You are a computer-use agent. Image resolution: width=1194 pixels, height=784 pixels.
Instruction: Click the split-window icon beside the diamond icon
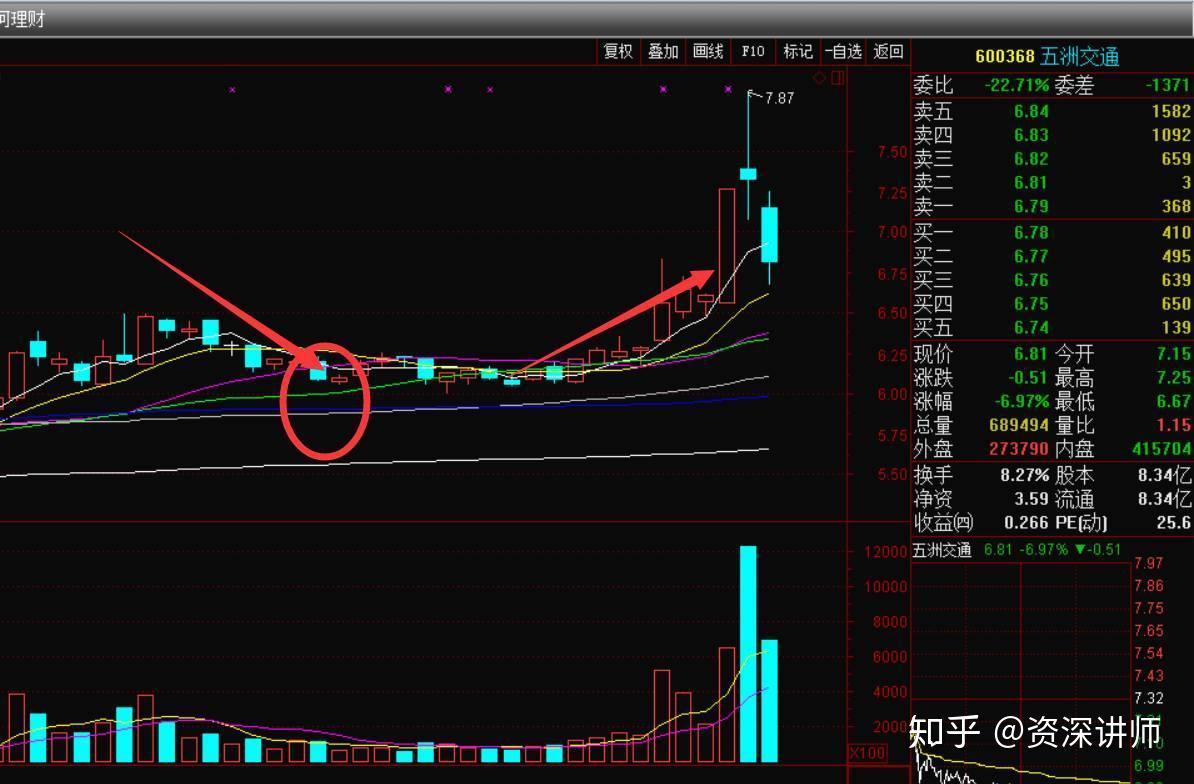click(x=838, y=78)
